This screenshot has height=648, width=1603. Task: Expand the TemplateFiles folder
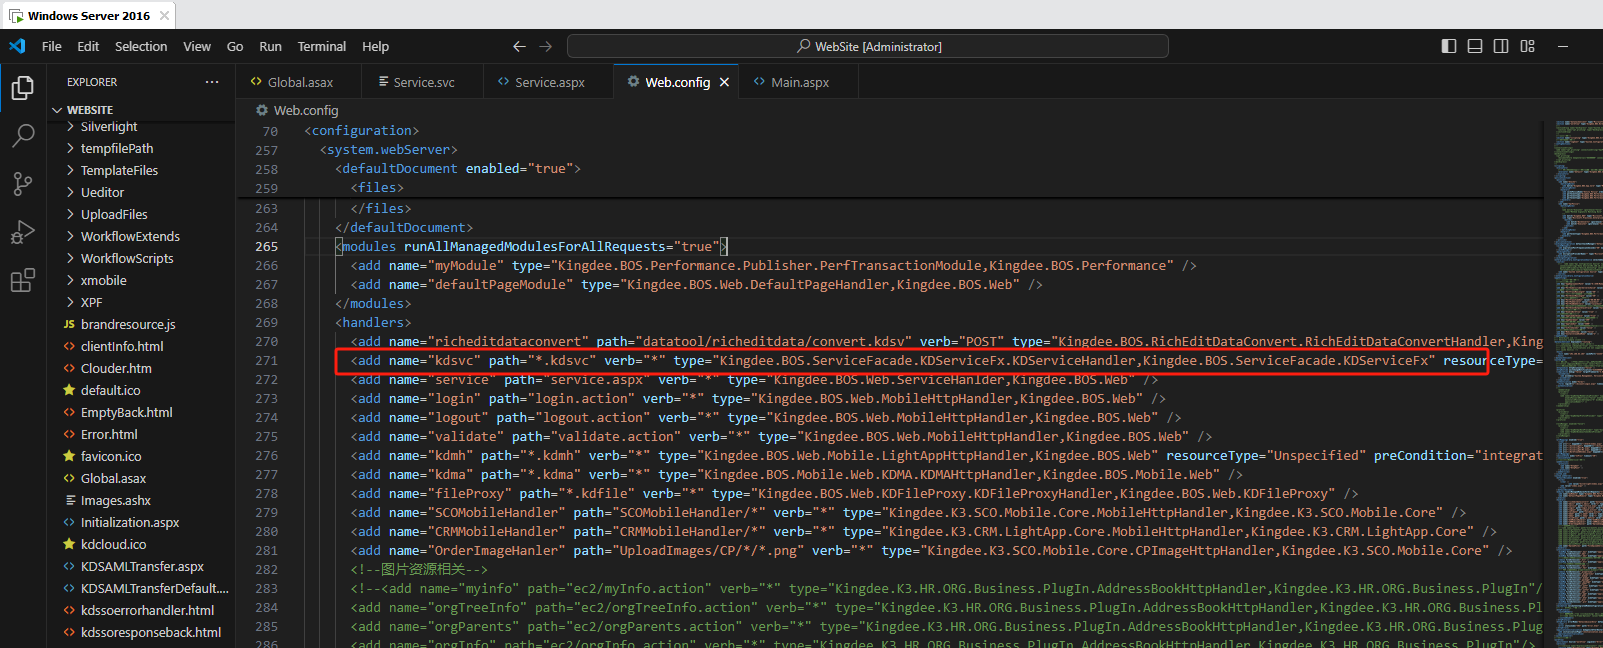click(x=70, y=170)
